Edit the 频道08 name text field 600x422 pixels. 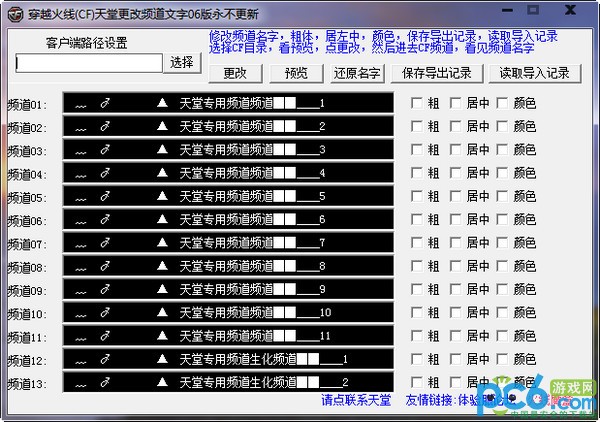tap(228, 266)
